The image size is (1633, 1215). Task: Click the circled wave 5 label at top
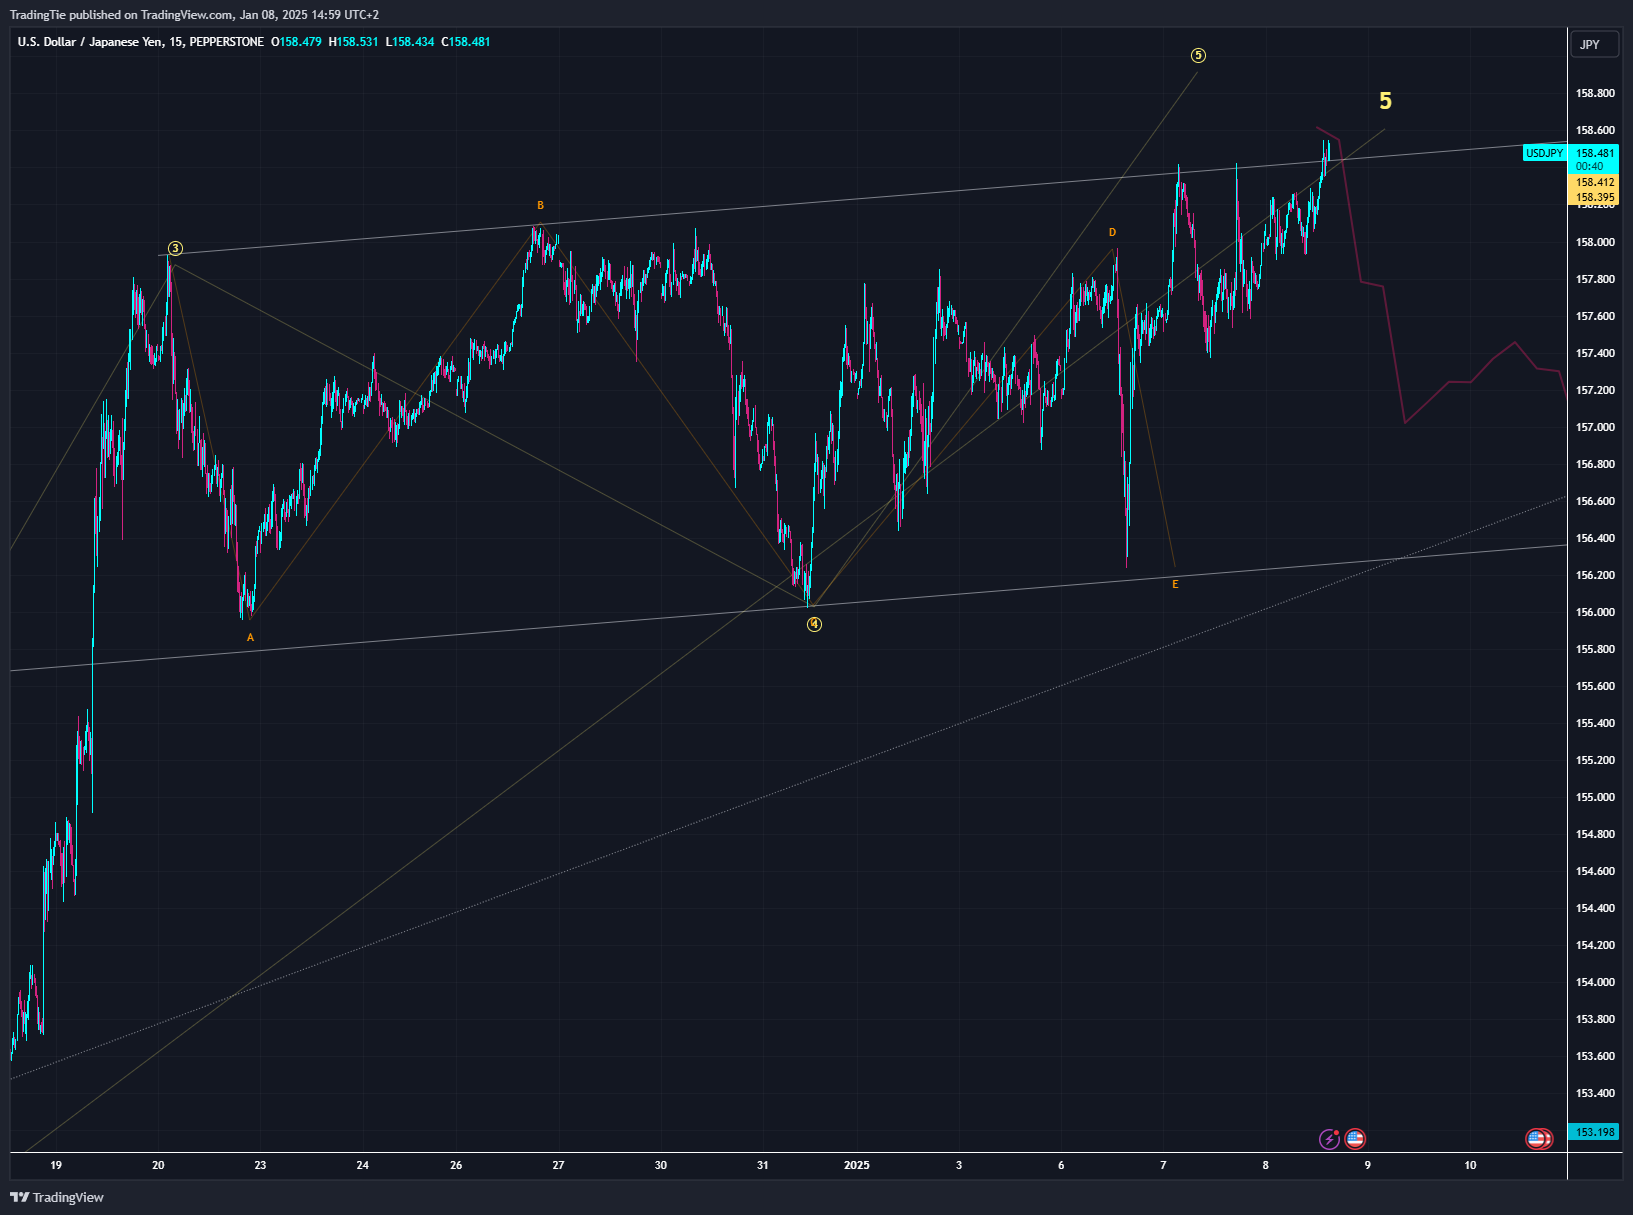[x=1198, y=55]
